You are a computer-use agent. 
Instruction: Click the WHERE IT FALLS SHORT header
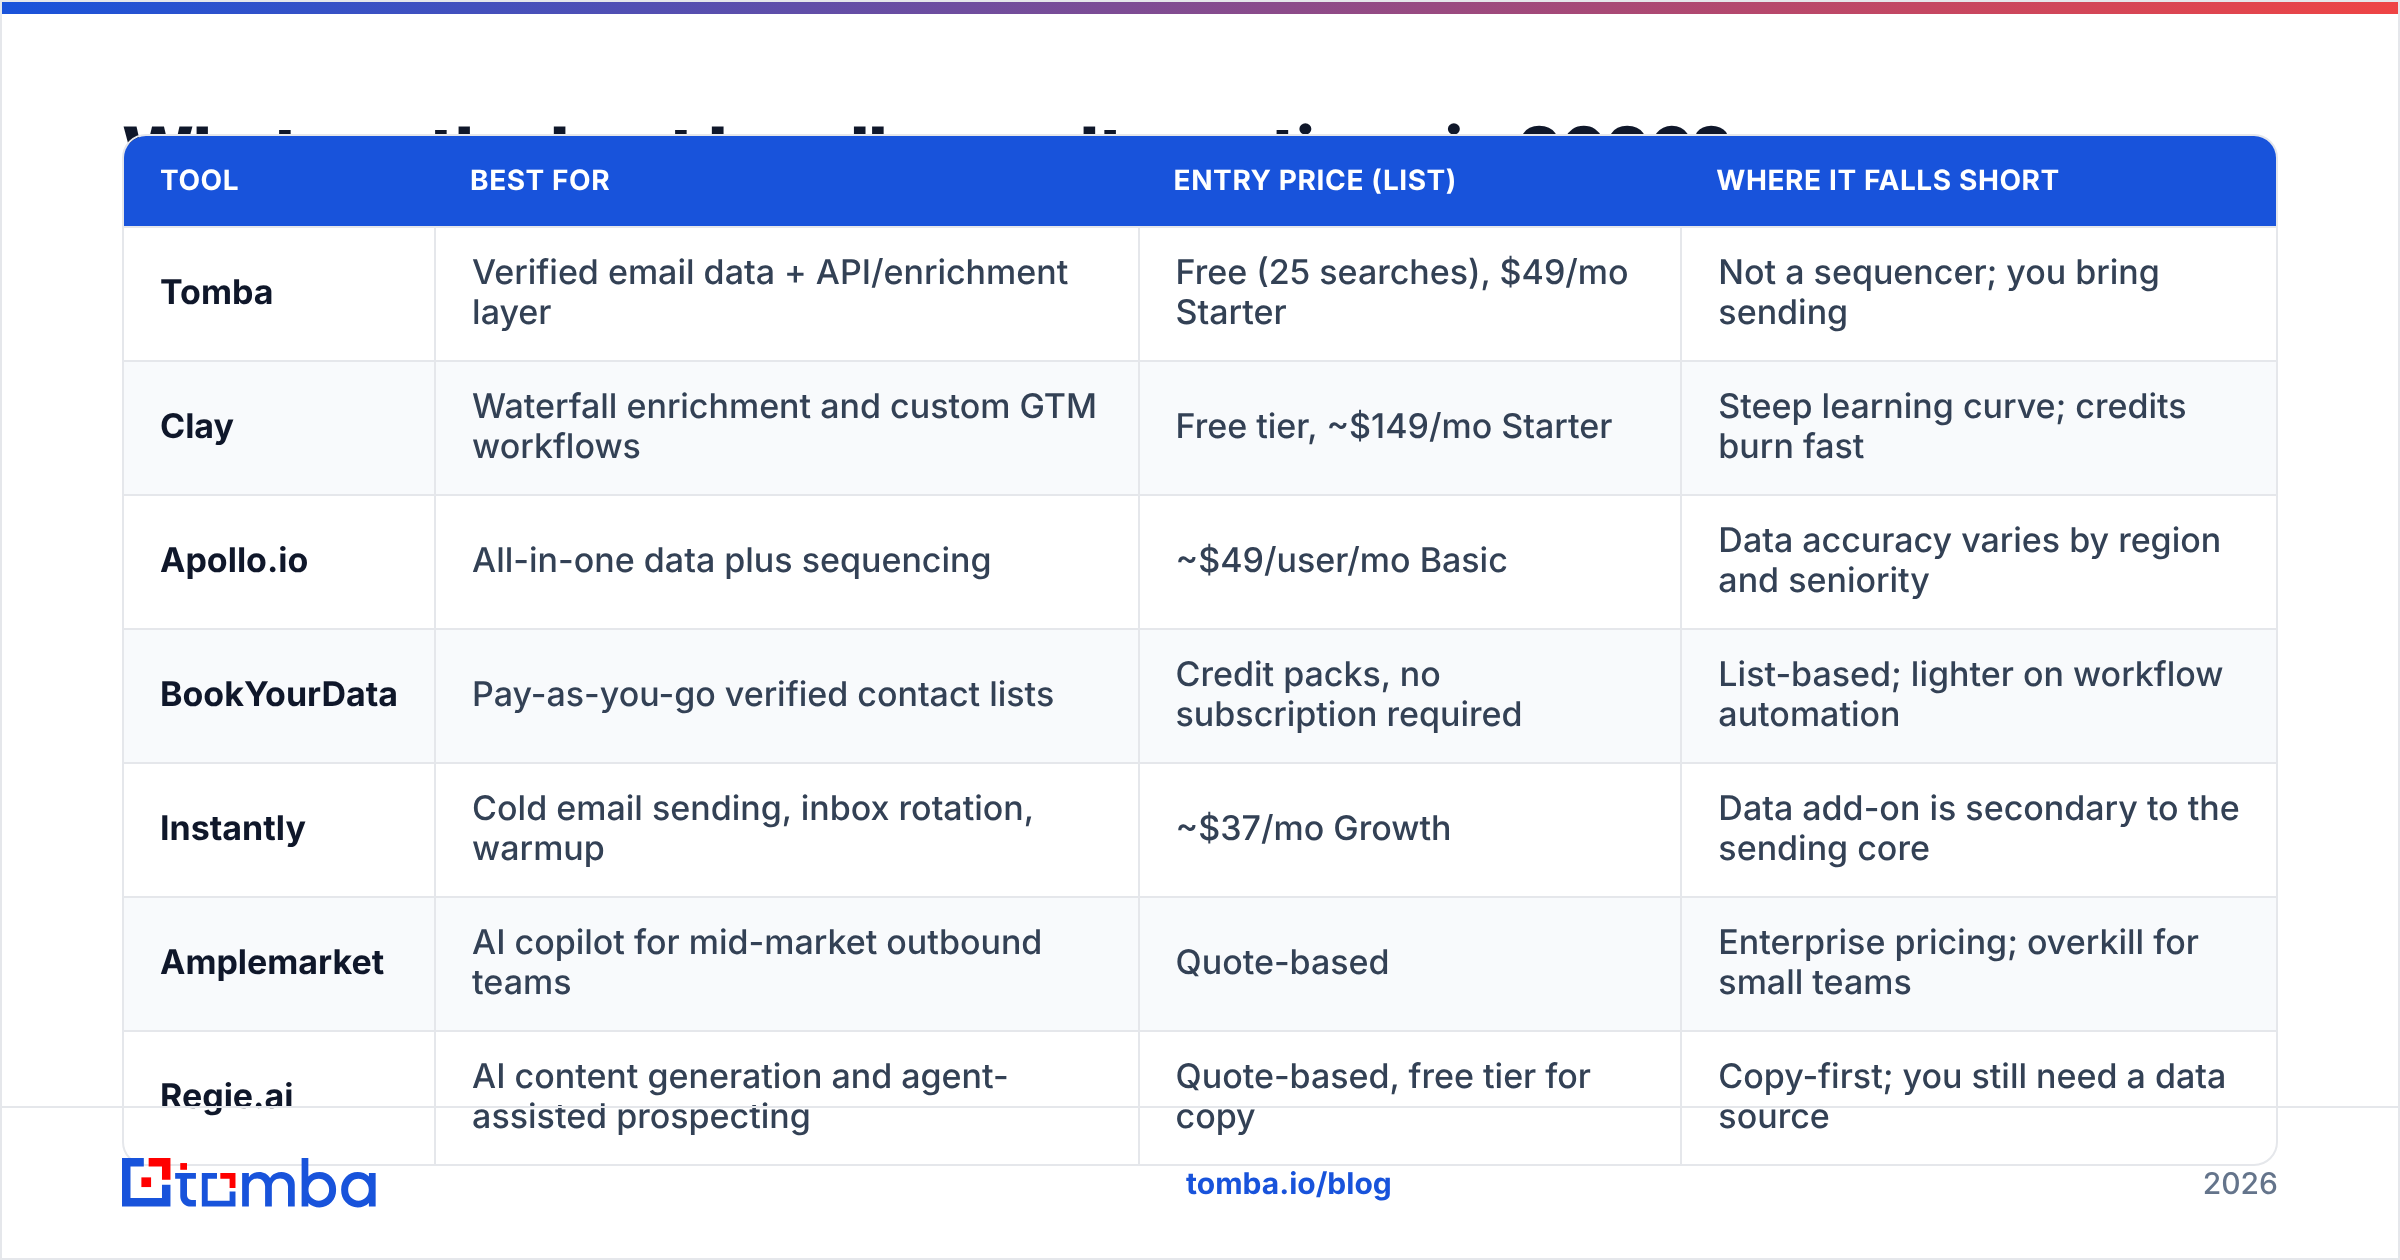coord(1888,180)
